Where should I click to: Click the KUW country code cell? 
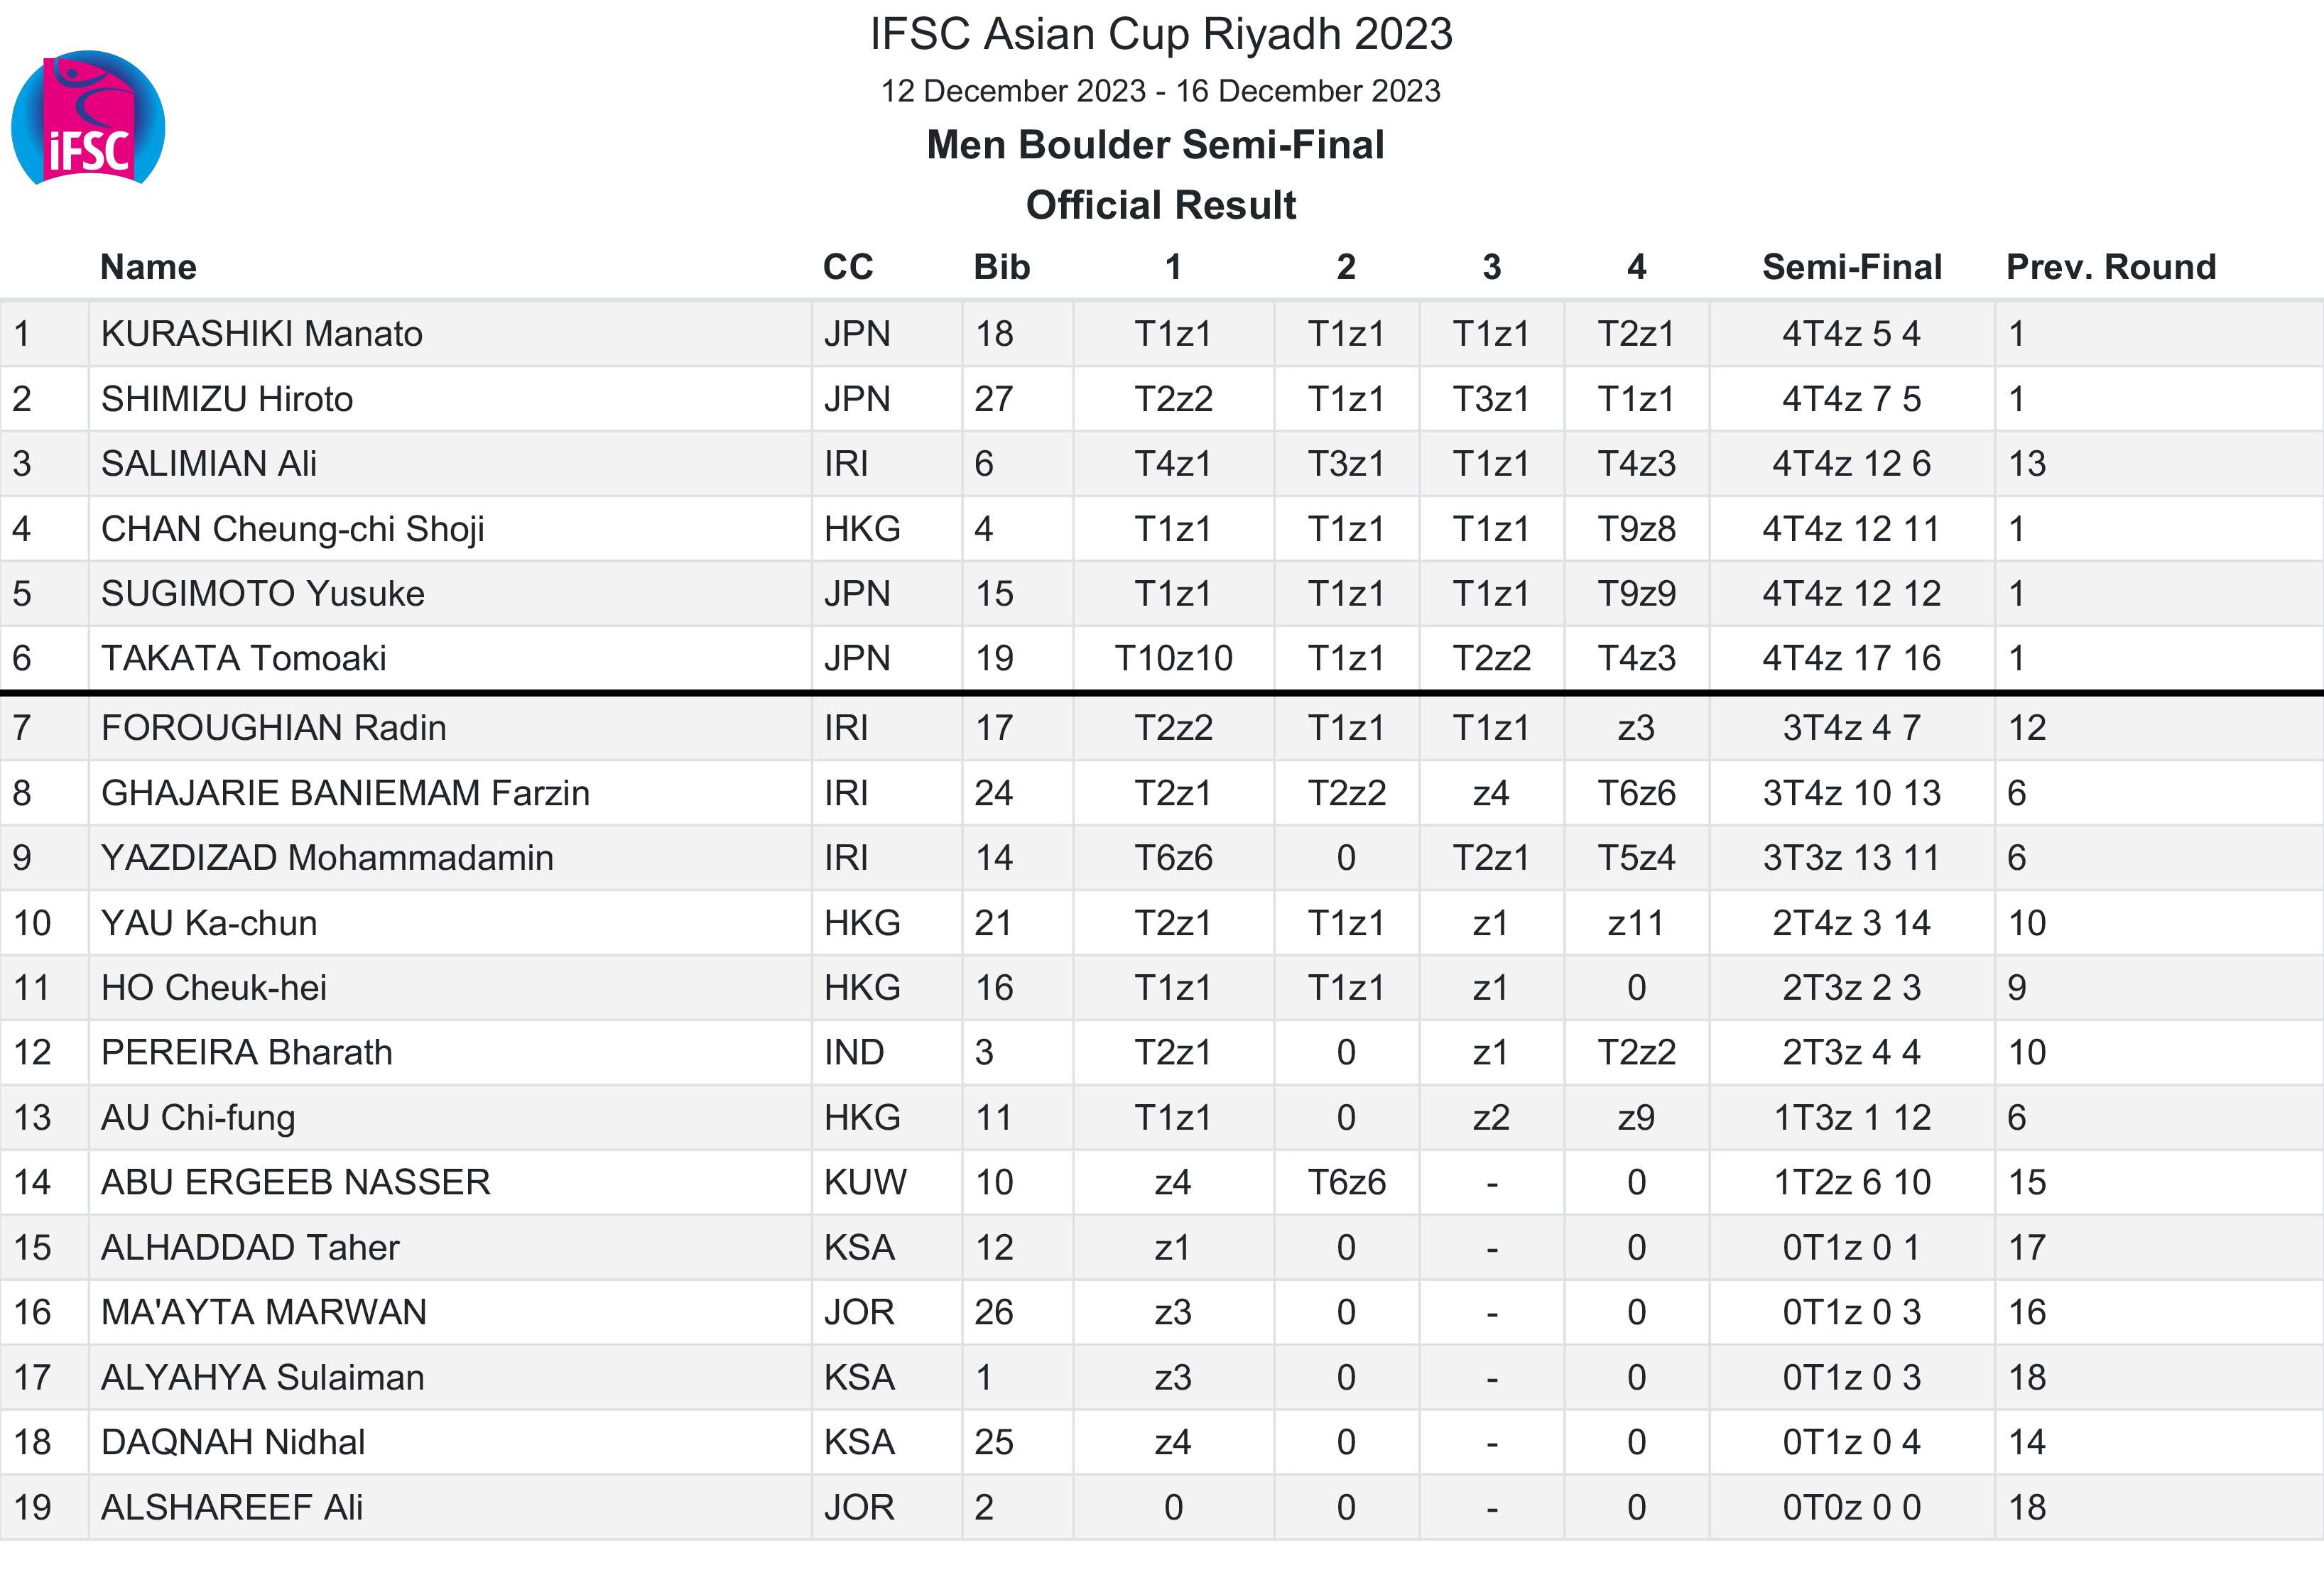tap(865, 1182)
